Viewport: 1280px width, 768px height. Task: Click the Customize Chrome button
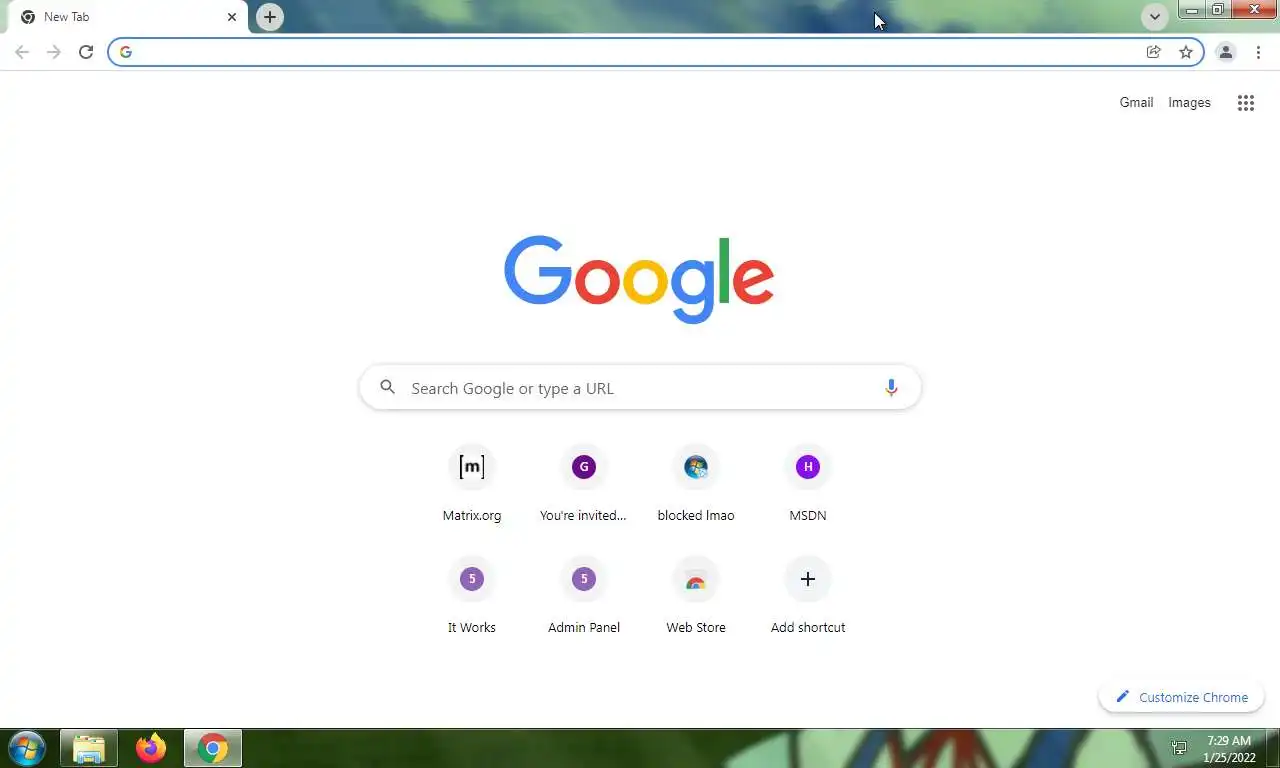1182,697
